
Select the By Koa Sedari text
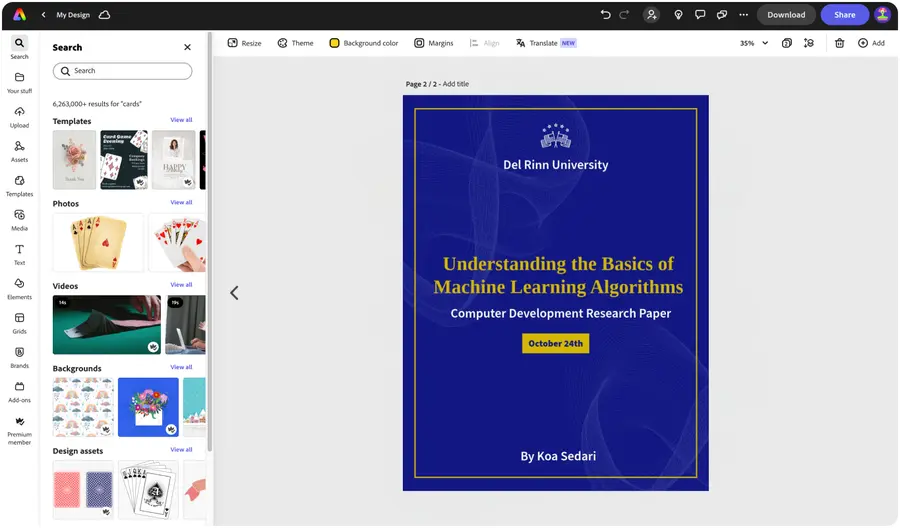(x=558, y=456)
